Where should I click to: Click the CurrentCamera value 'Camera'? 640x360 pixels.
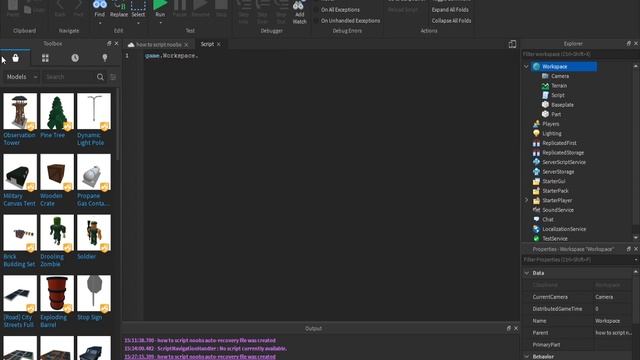coord(604,297)
